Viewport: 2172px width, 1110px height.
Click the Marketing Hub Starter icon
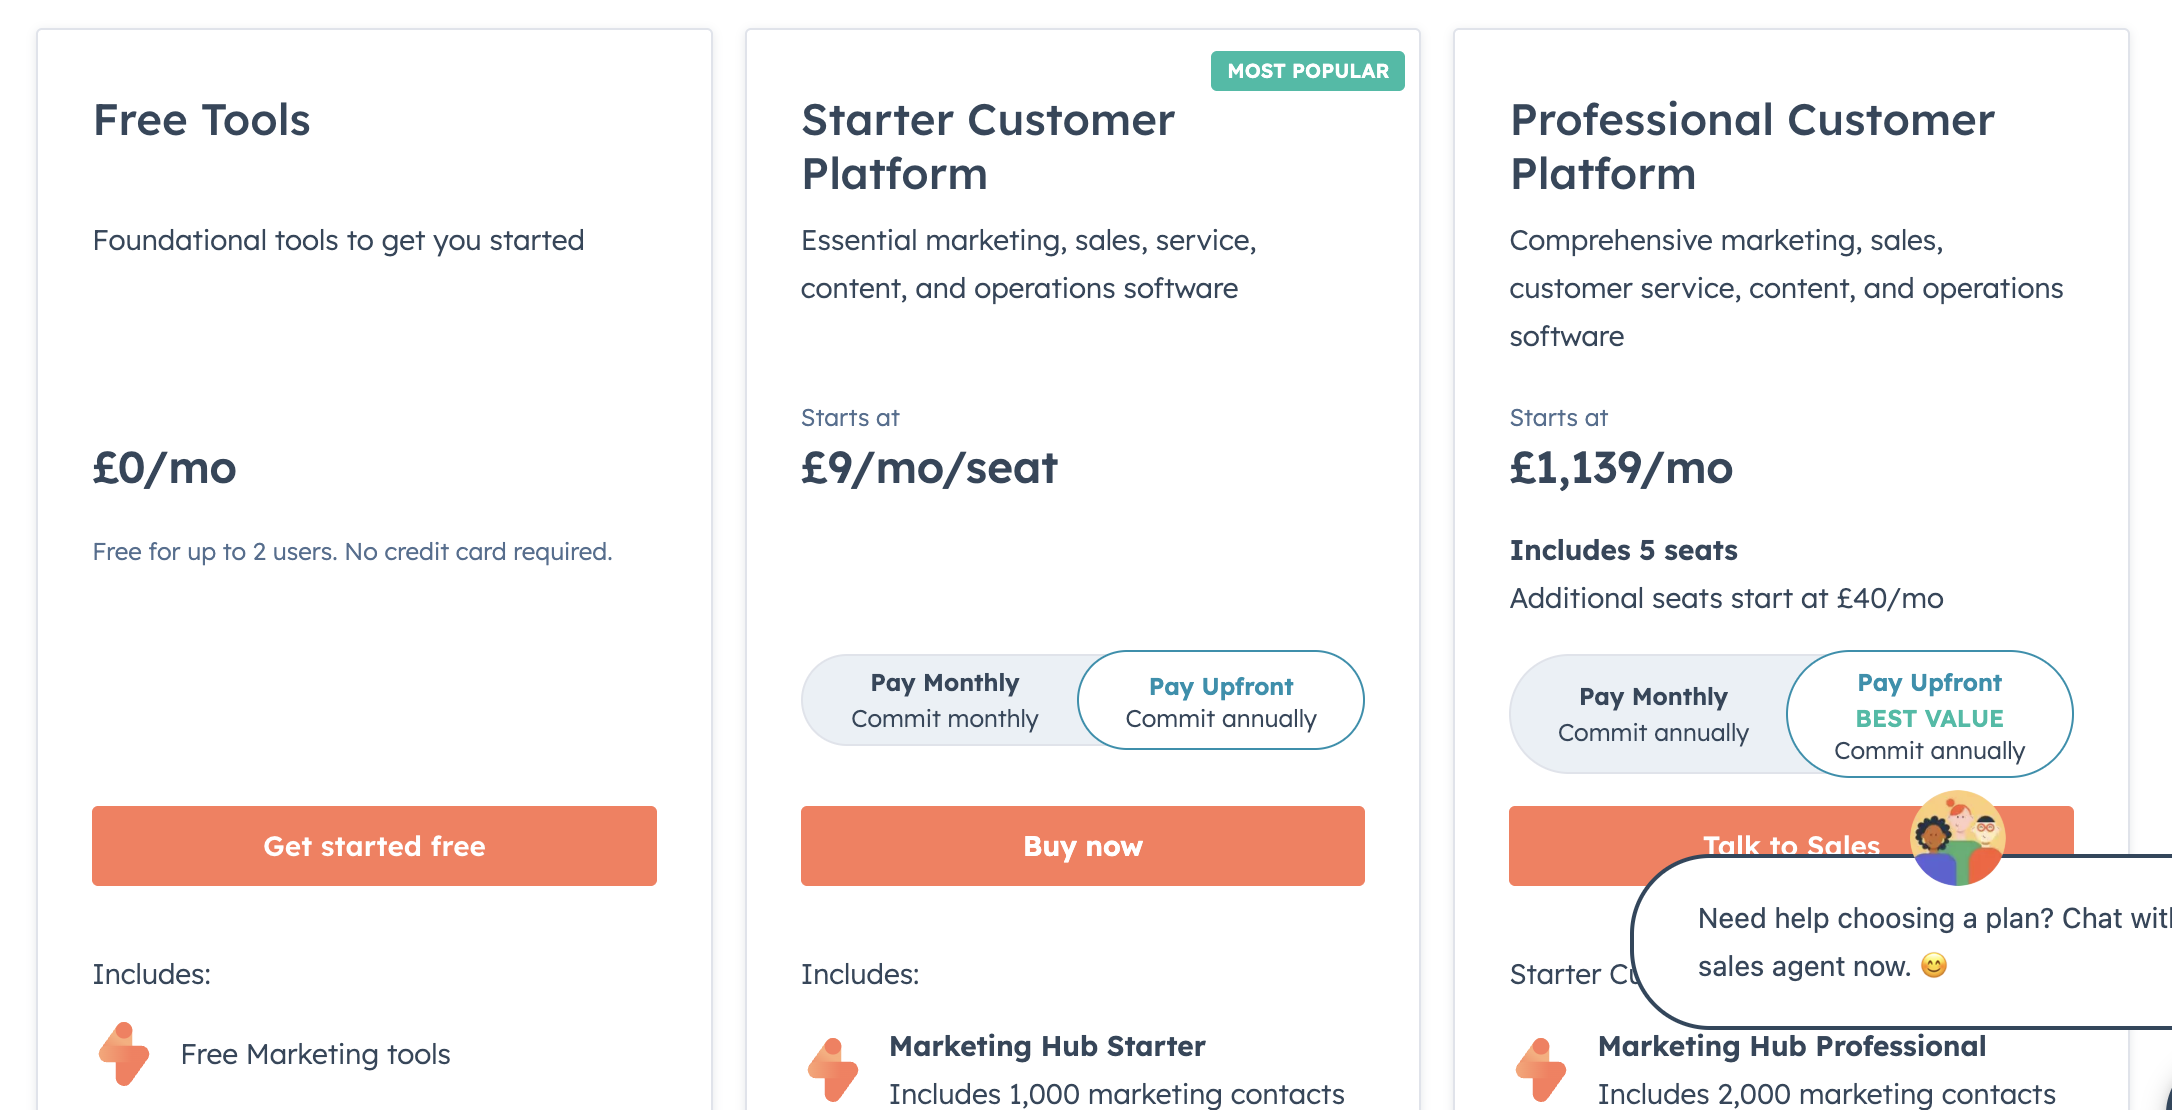click(833, 1070)
